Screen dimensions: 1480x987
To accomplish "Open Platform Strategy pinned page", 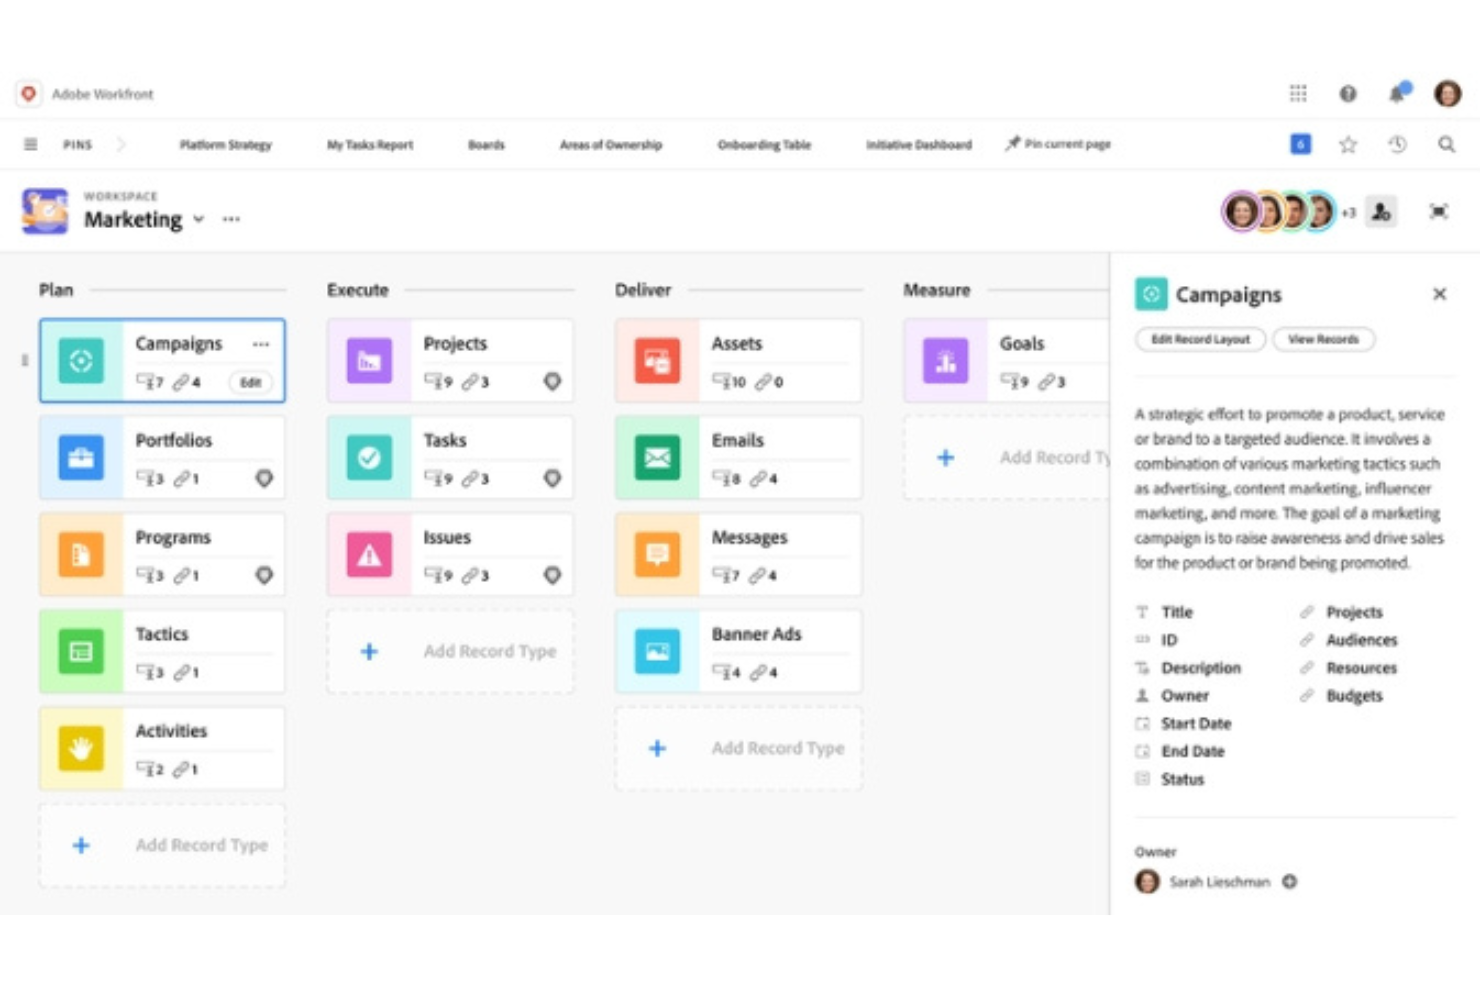I will click(x=225, y=144).
